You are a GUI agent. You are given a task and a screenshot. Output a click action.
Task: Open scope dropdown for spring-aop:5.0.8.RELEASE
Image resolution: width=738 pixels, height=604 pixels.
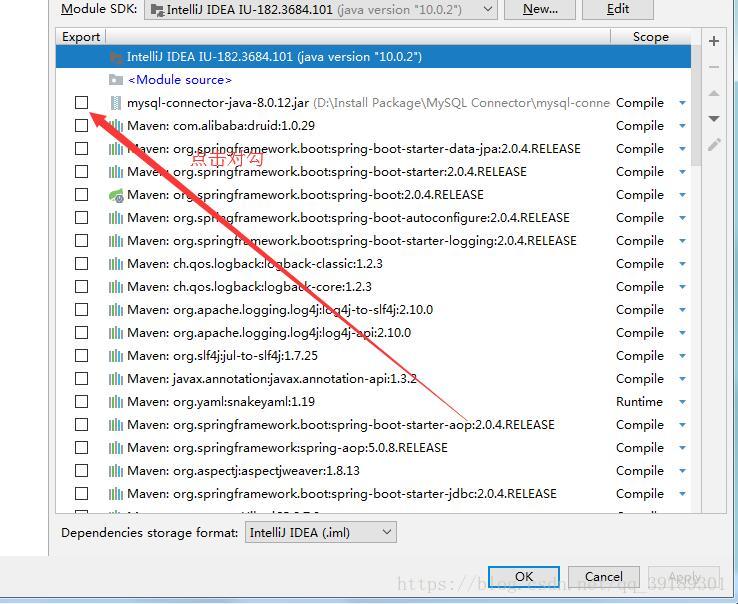click(x=682, y=448)
